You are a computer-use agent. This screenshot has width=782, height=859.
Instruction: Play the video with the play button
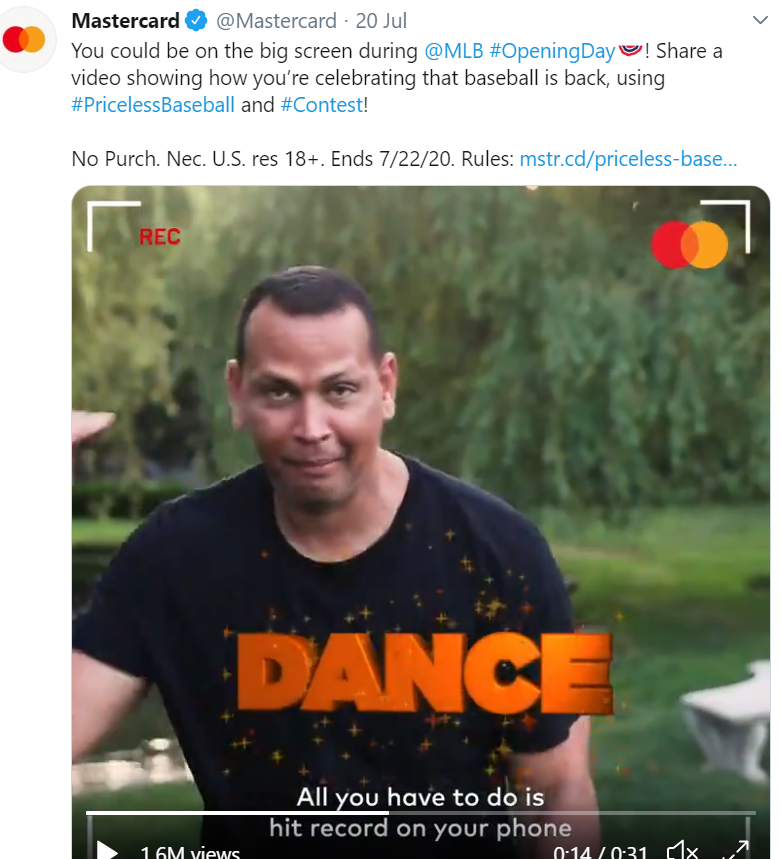pyautogui.click(x=107, y=850)
